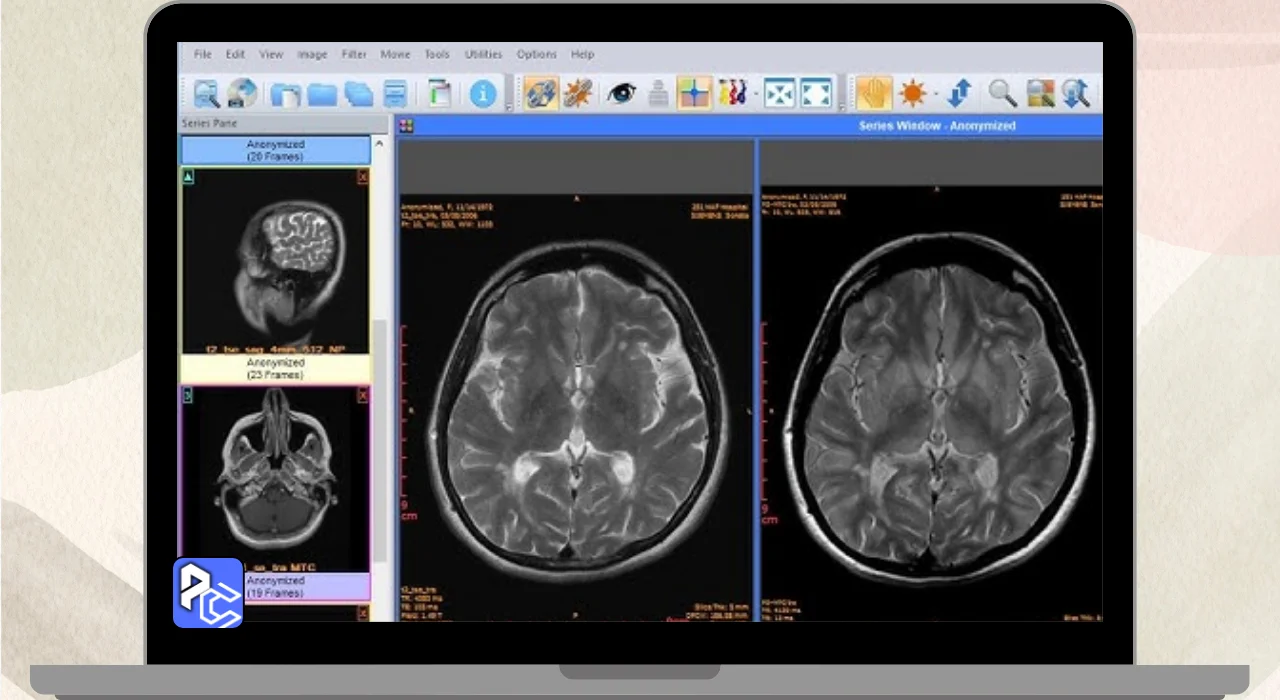Screen dimensions: 1280x700
Task: Click series pane scroll-up arrow
Action: point(379,145)
